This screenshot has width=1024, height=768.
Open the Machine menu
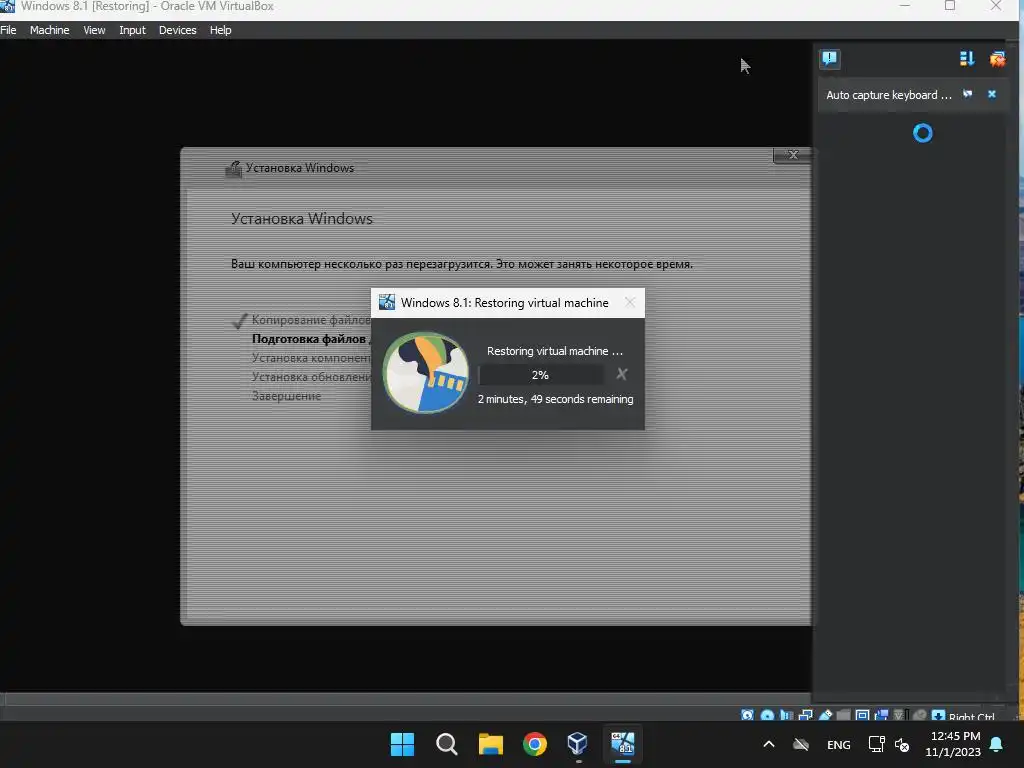pyautogui.click(x=50, y=30)
